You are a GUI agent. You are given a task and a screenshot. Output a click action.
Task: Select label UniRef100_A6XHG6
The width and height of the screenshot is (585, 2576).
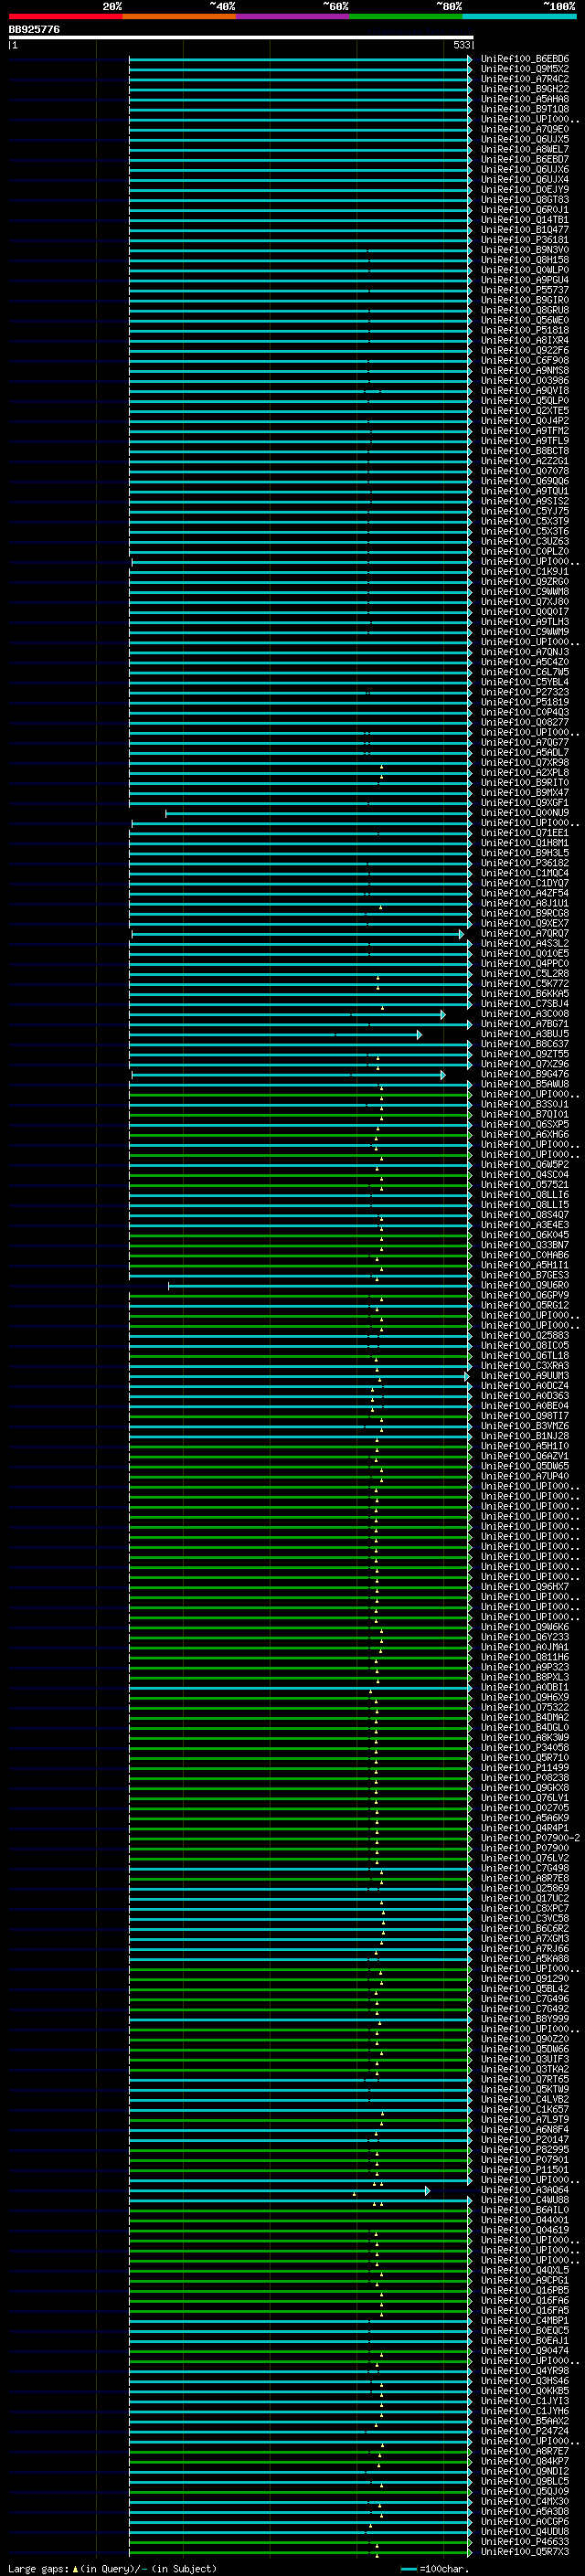pyautogui.click(x=525, y=1135)
